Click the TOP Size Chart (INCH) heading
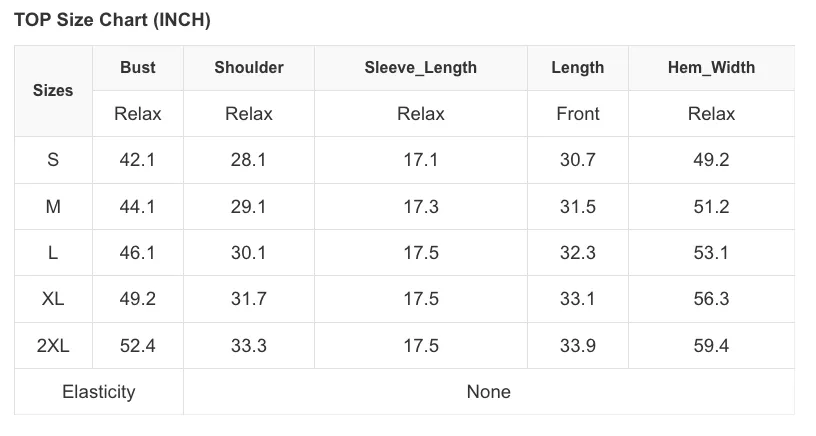The width and height of the screenshot is (816, 436). (112, 20)
